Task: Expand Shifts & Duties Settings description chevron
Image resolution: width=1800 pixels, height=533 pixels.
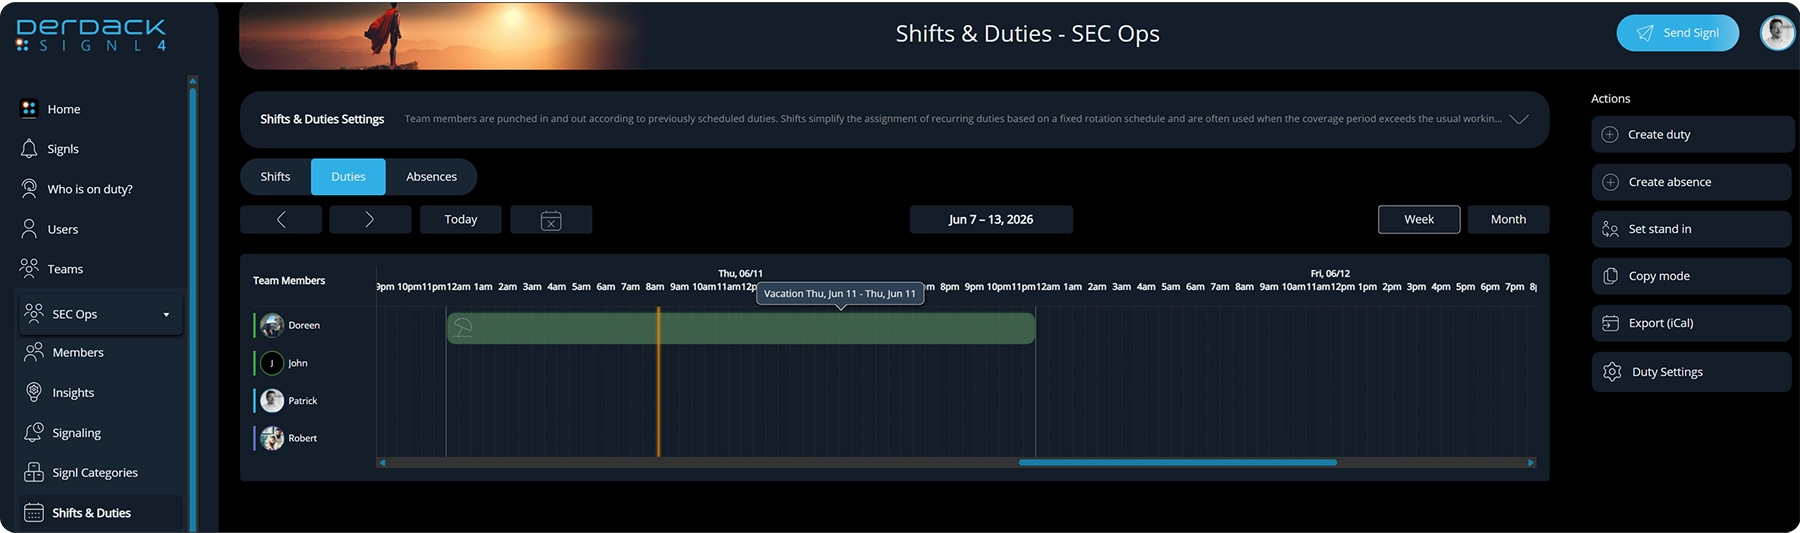Action: point(1519,119)
